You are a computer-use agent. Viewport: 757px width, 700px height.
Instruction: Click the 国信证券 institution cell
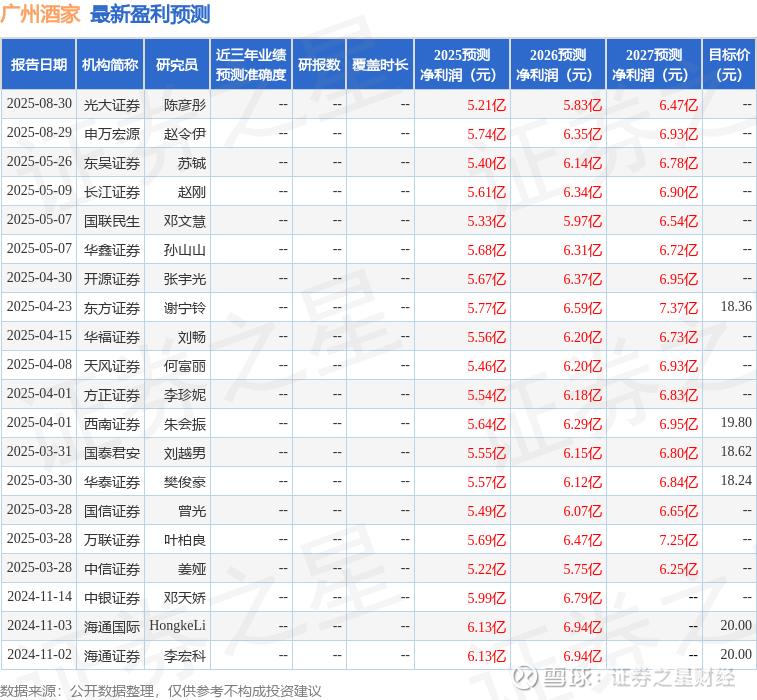click(x=112, y=511)
